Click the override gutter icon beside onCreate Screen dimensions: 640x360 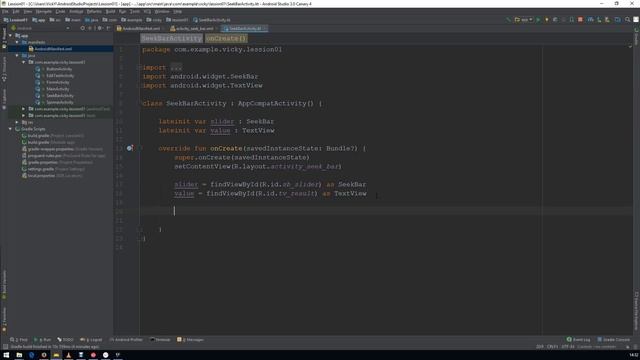(129, 148)
